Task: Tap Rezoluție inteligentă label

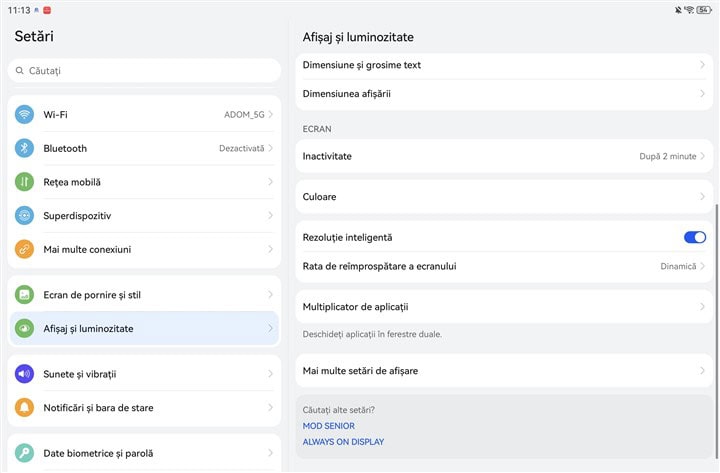Action: coord(347,237)
